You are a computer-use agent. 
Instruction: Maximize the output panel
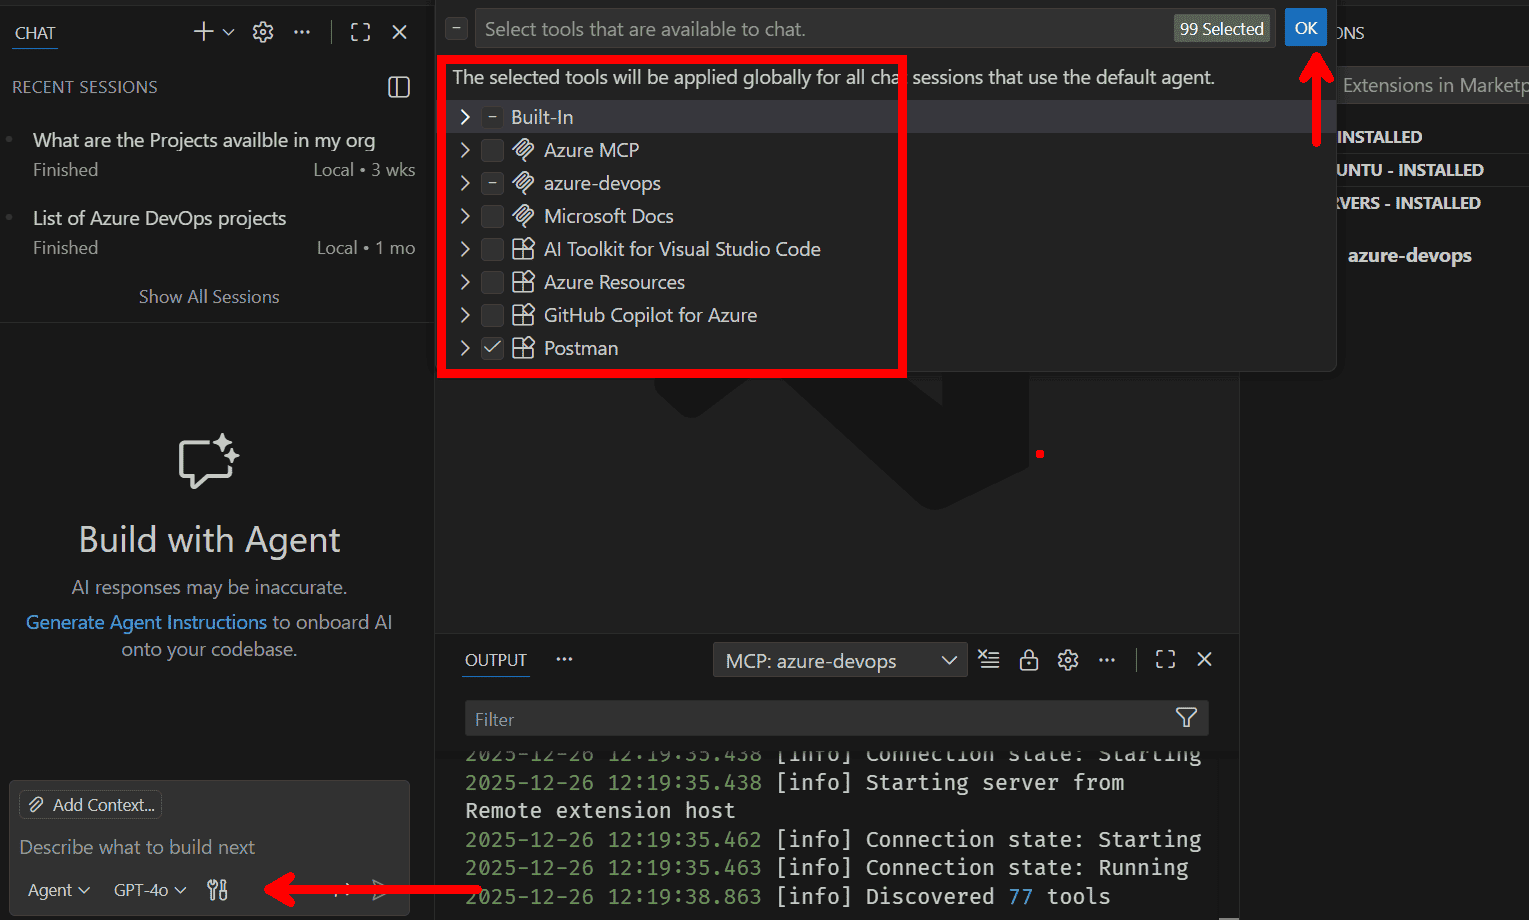click(1164, 659)
